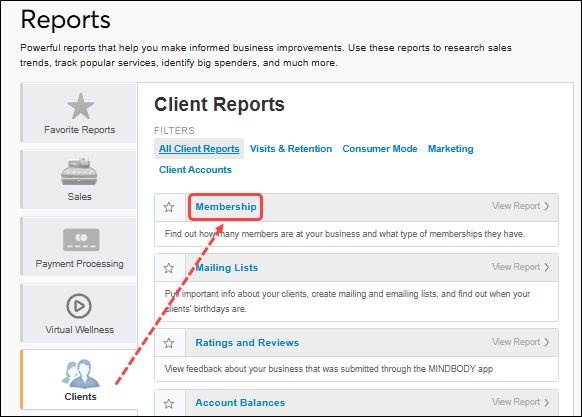
Task: Click the Virtual Wellness play icon
Action: pyautogui.click(x=79, y=306)
